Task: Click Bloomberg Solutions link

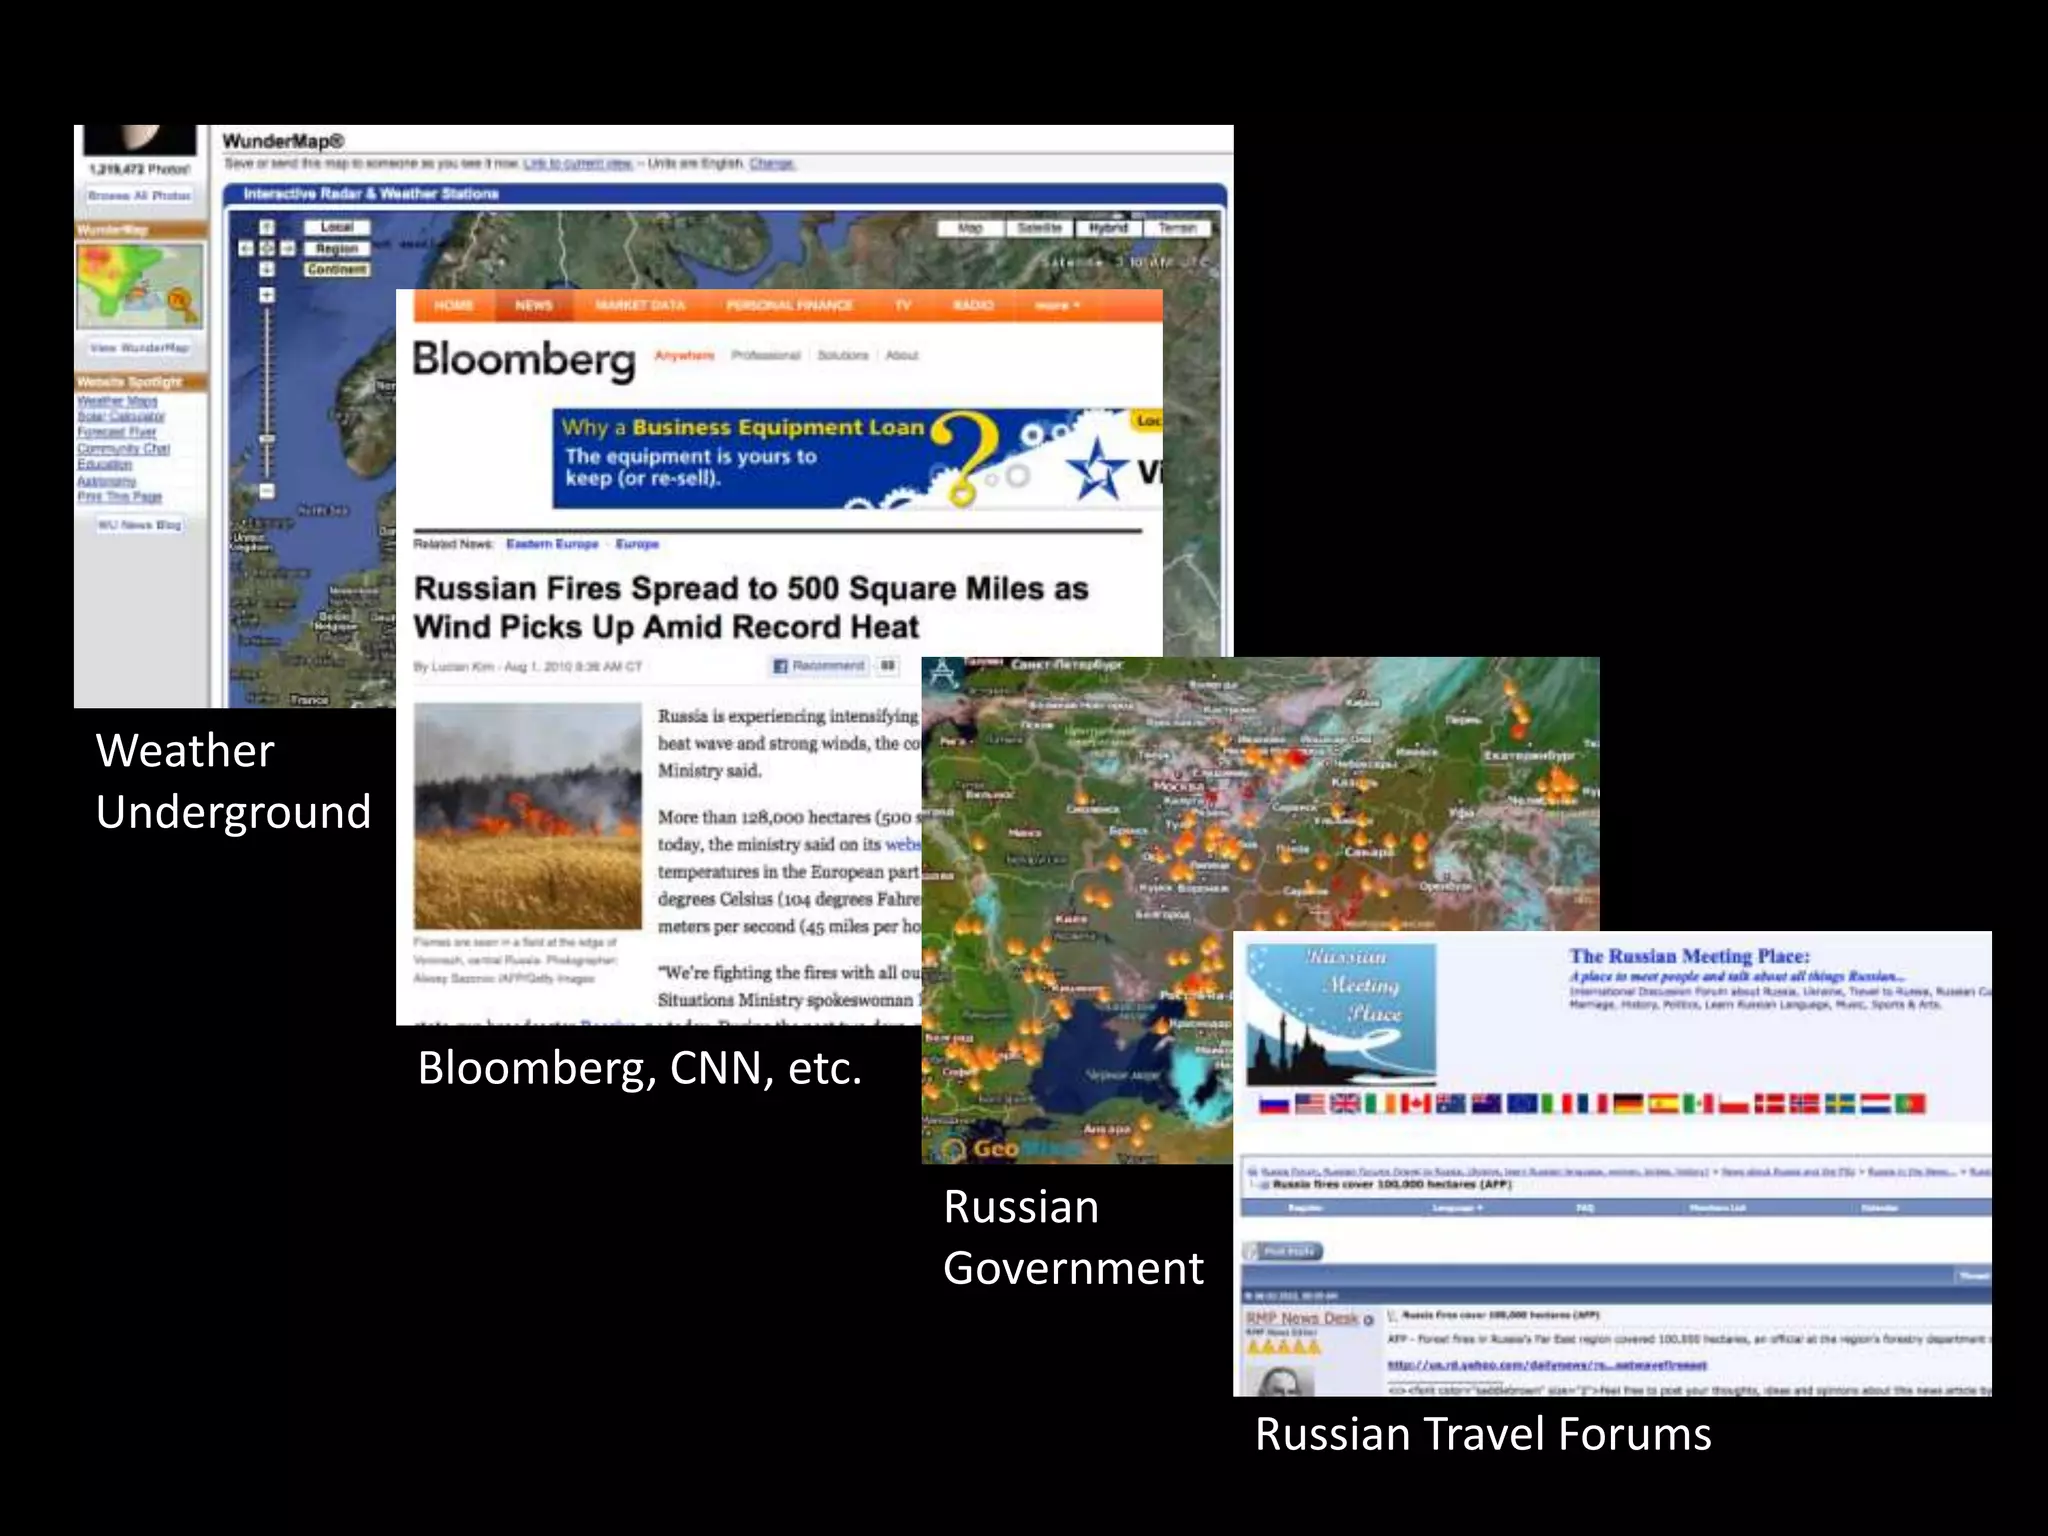Action: 843,355
